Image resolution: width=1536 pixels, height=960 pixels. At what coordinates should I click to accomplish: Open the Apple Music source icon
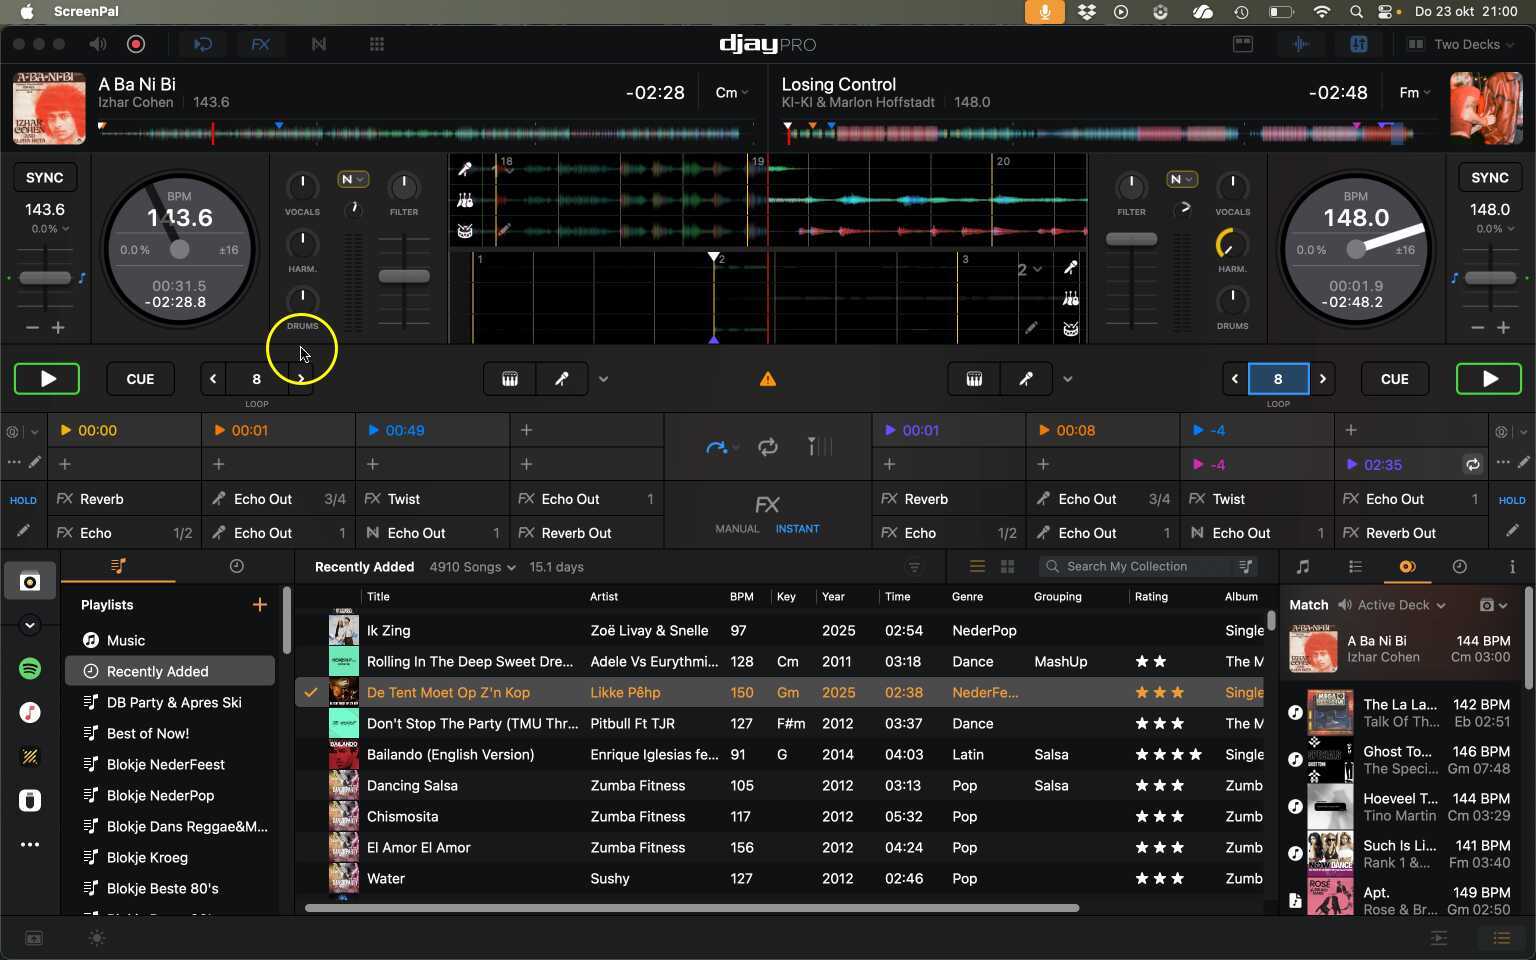point(30,712)
